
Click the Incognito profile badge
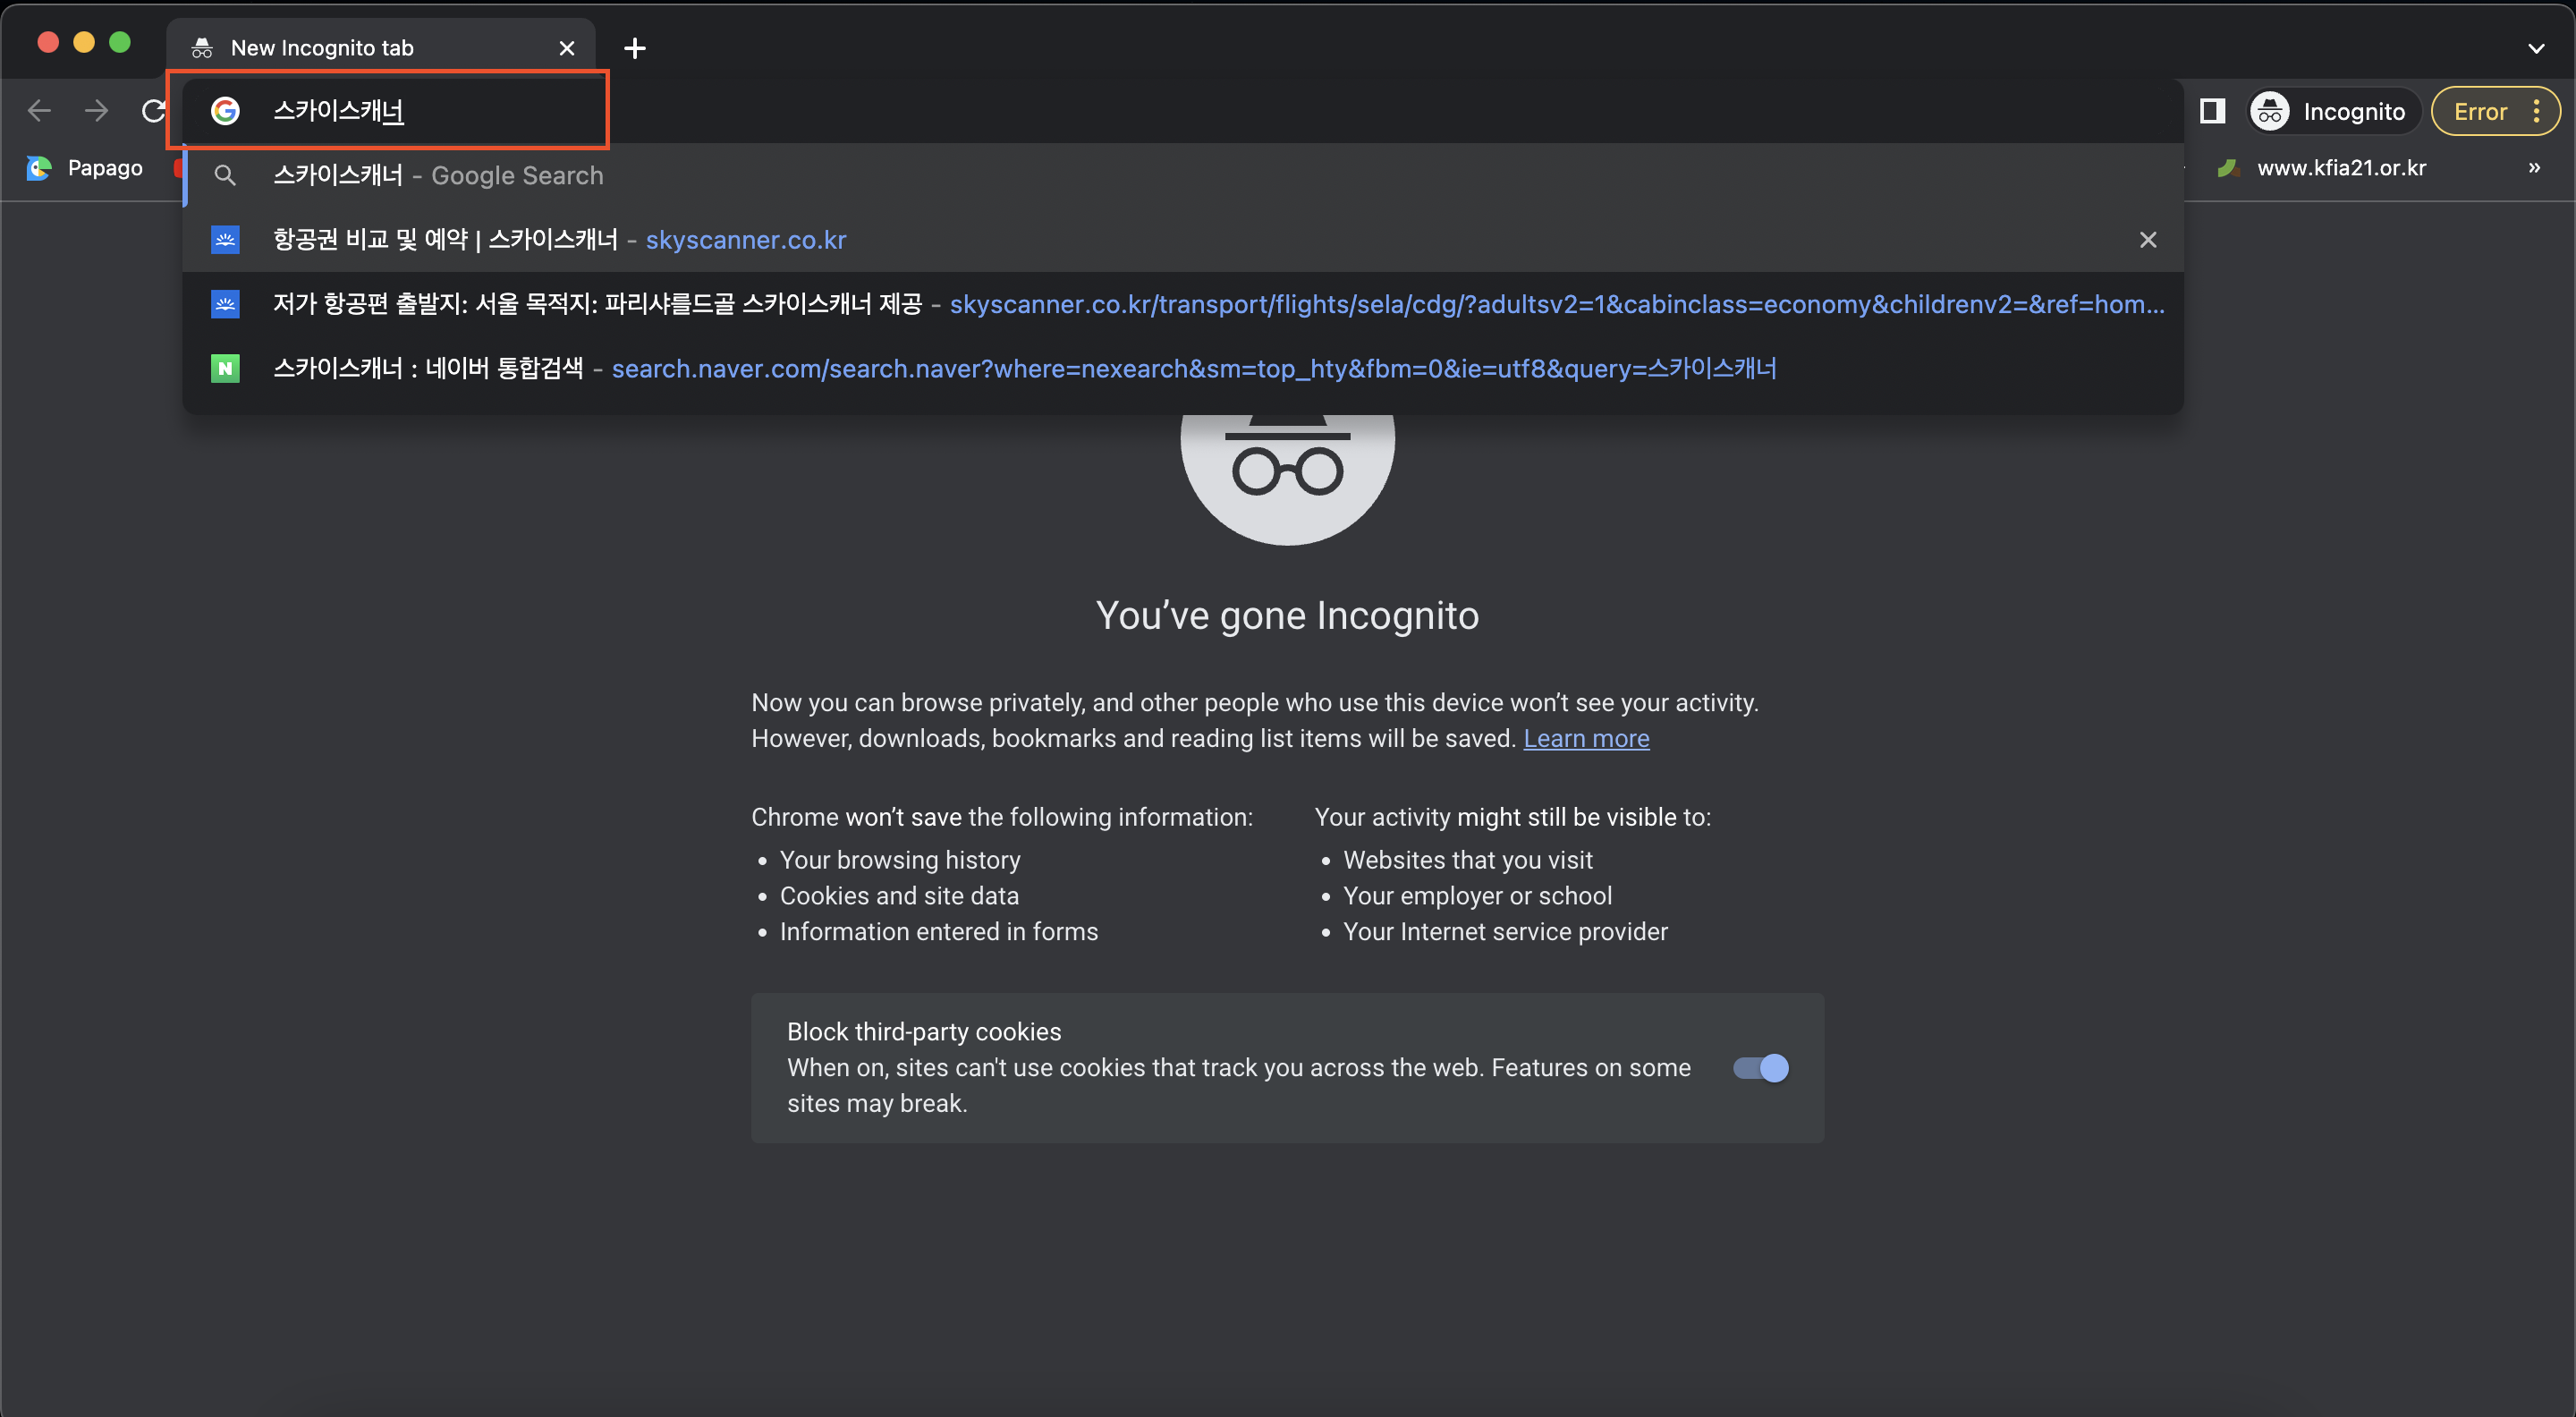(x=2334, y=111)
